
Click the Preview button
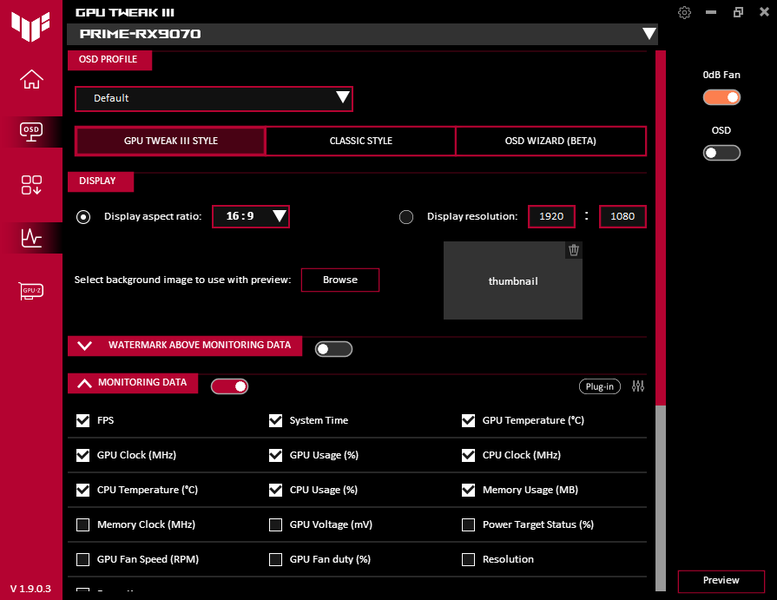[721, 581]
